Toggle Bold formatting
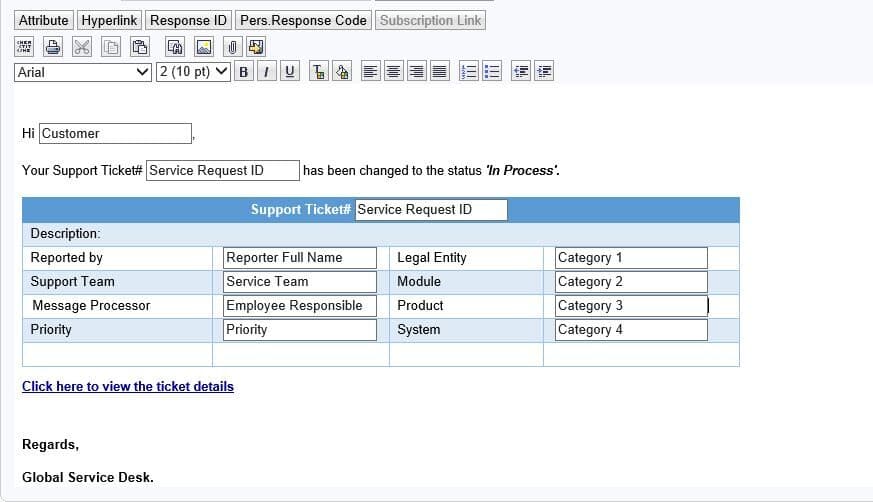This screenshot has height=502, width=873. (x=244, y=71)
